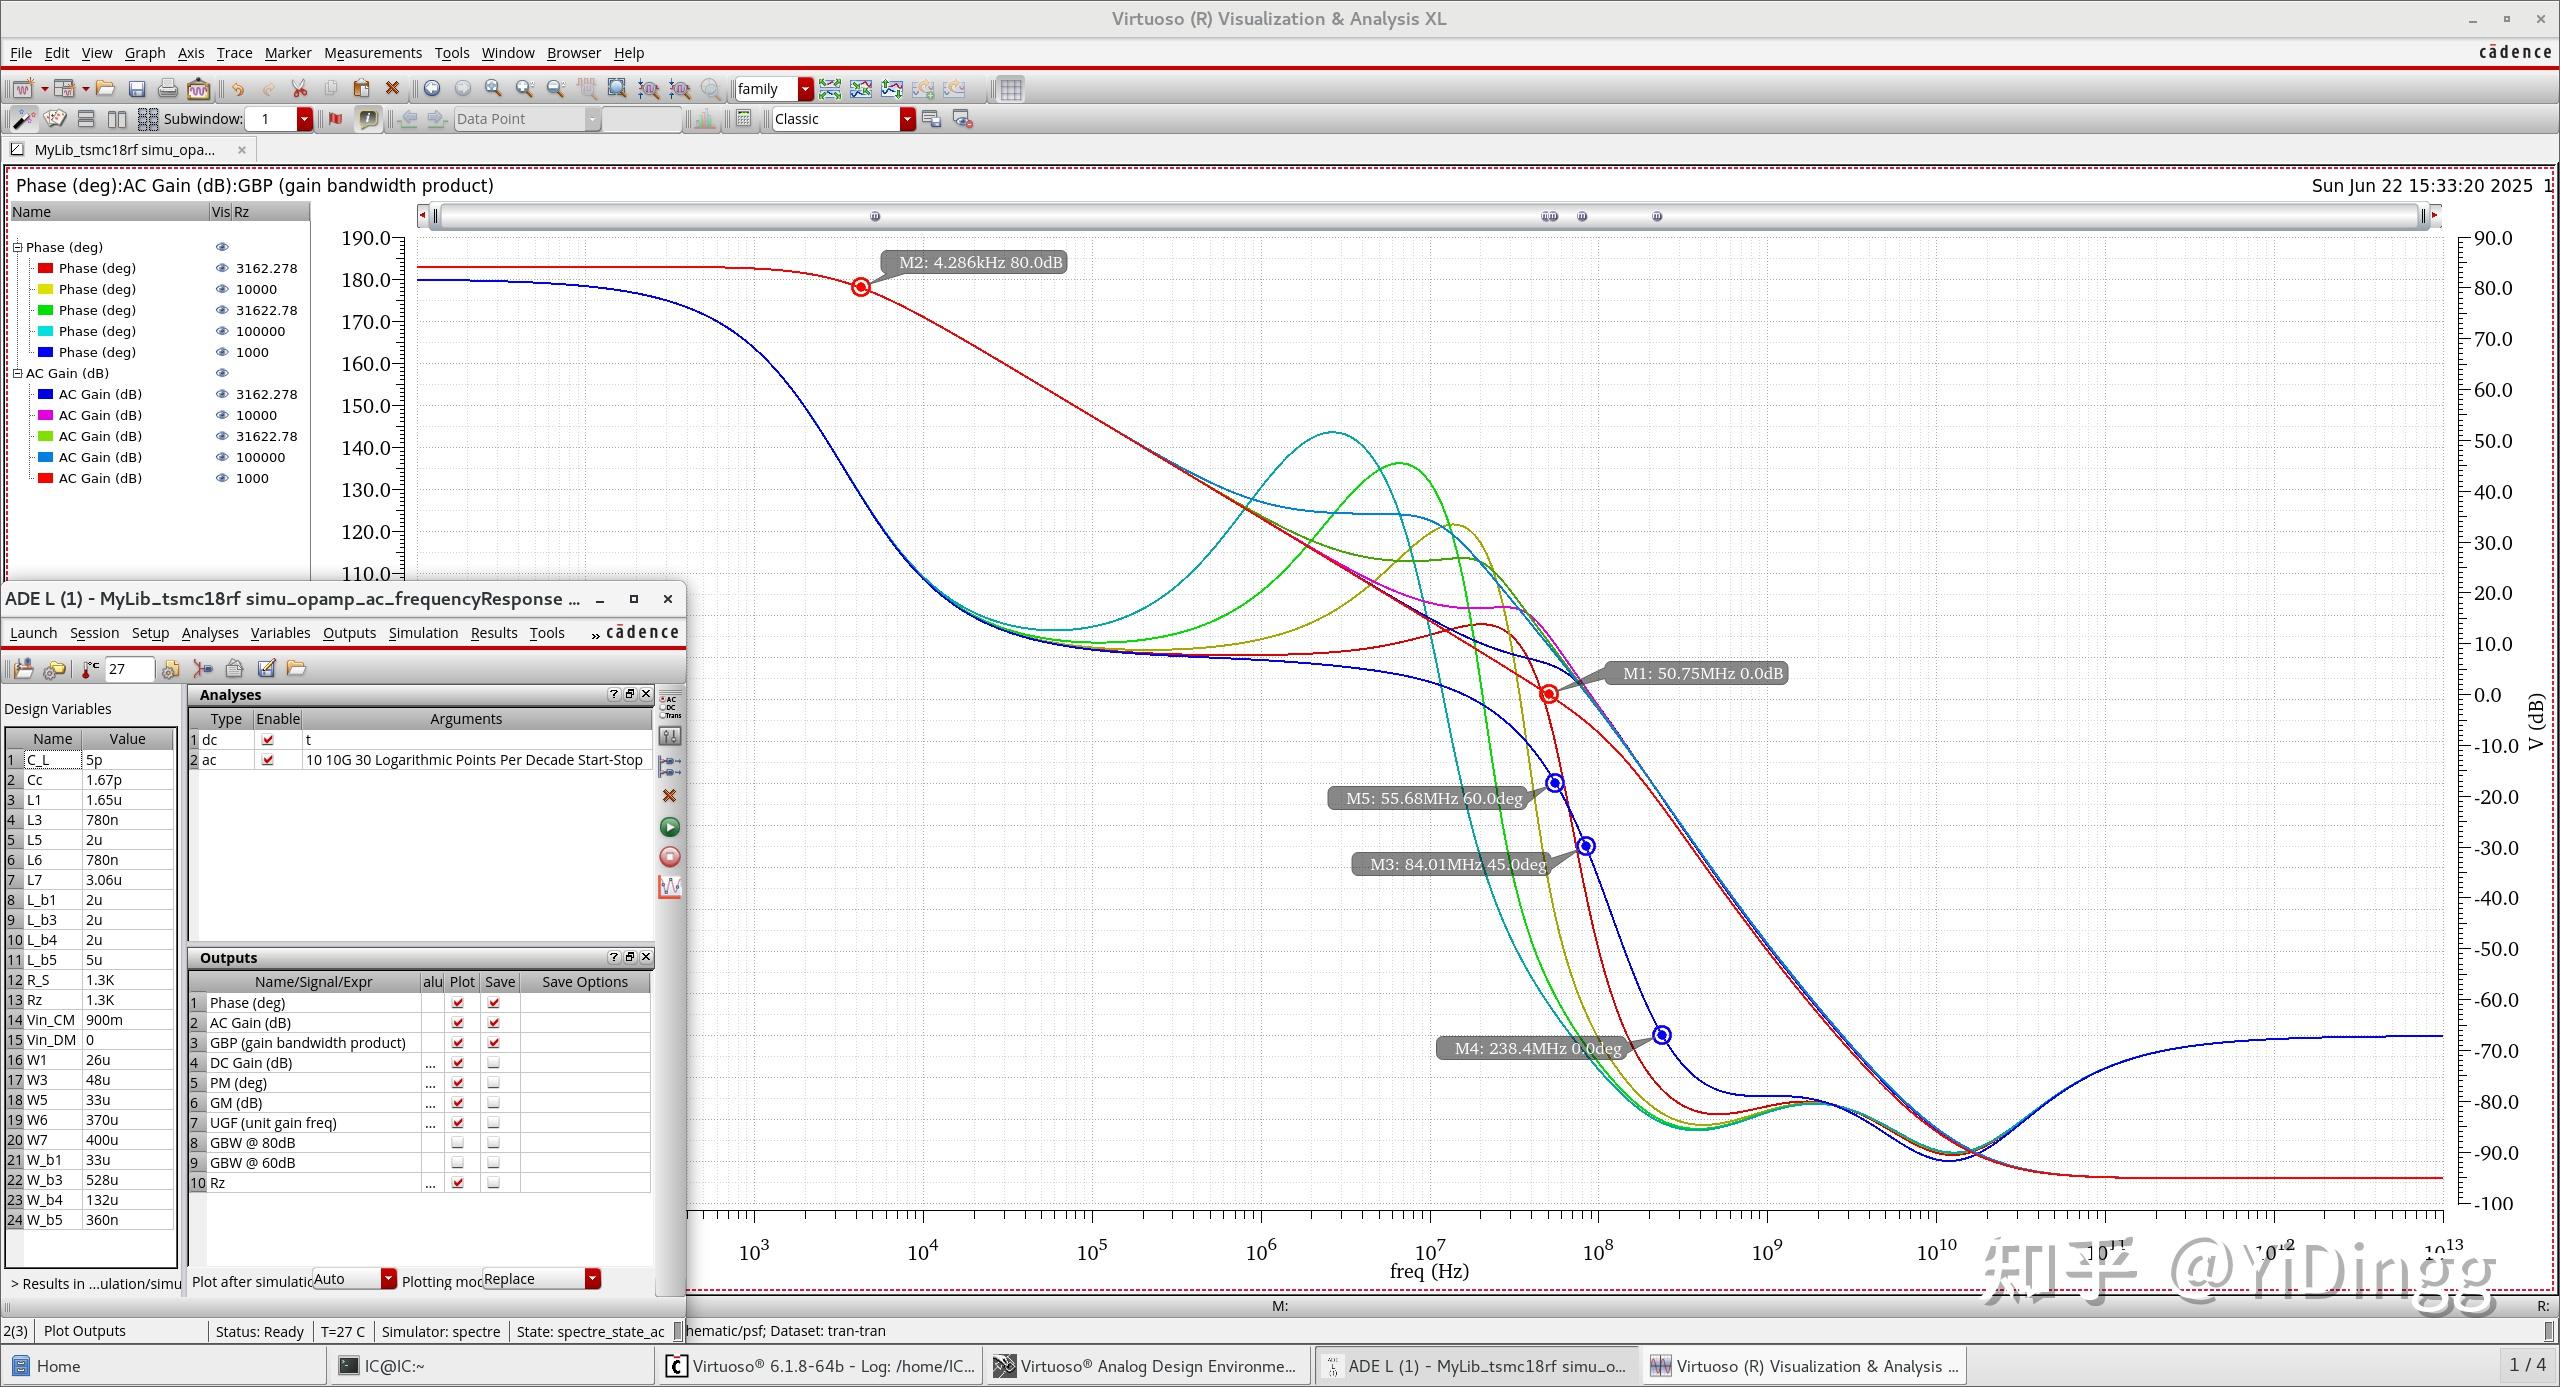This screenshot has height=1387, width=2560.
Task: Click red color swatch of Phase 3162.278
Action: pos(45,268)
